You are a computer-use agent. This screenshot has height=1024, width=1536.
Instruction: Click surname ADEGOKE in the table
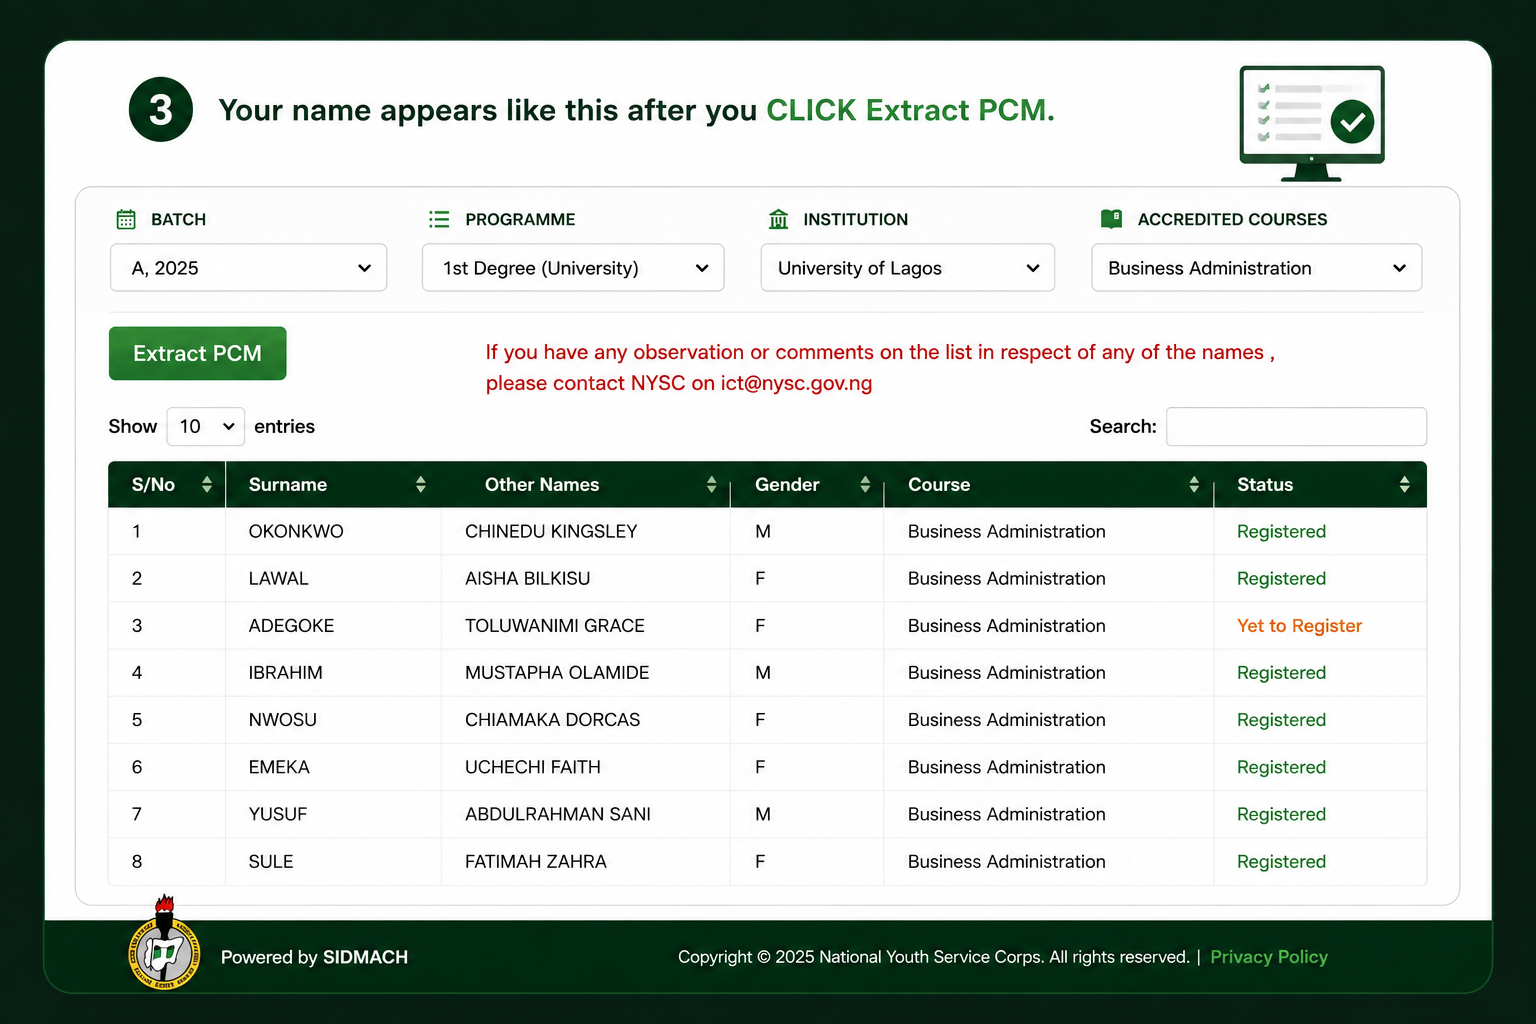(x=292, y=626)
